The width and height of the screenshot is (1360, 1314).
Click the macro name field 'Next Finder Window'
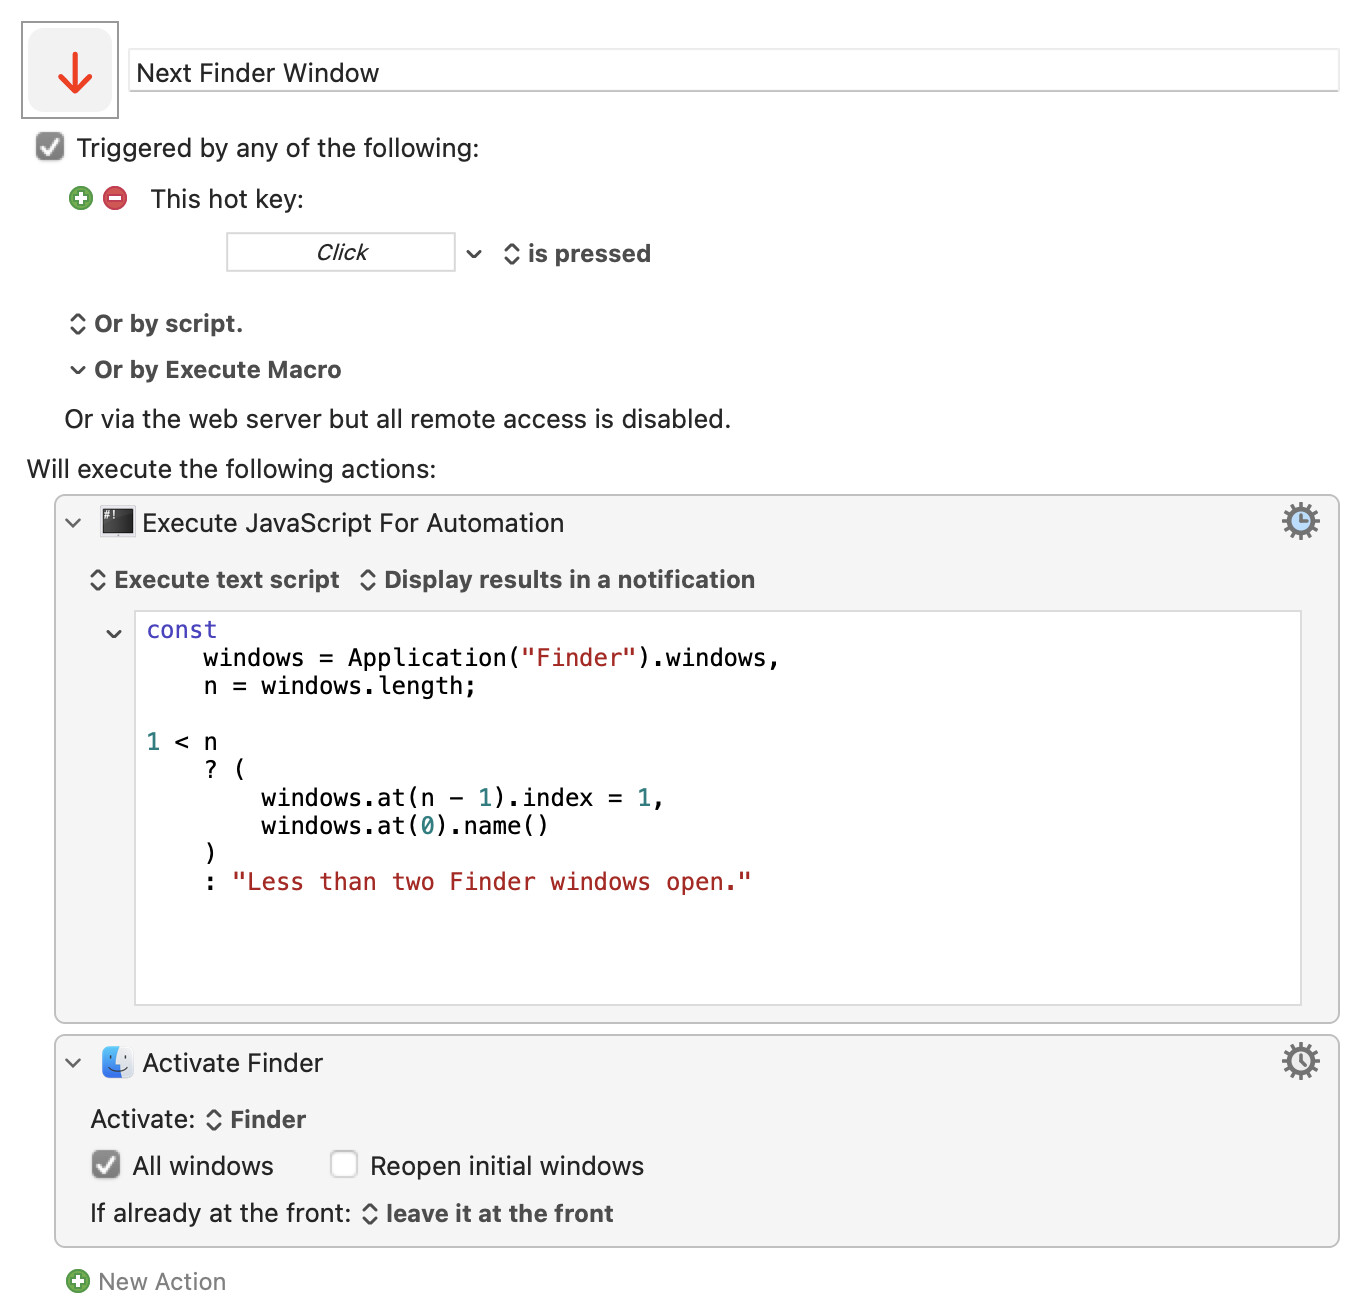[734, 72]
